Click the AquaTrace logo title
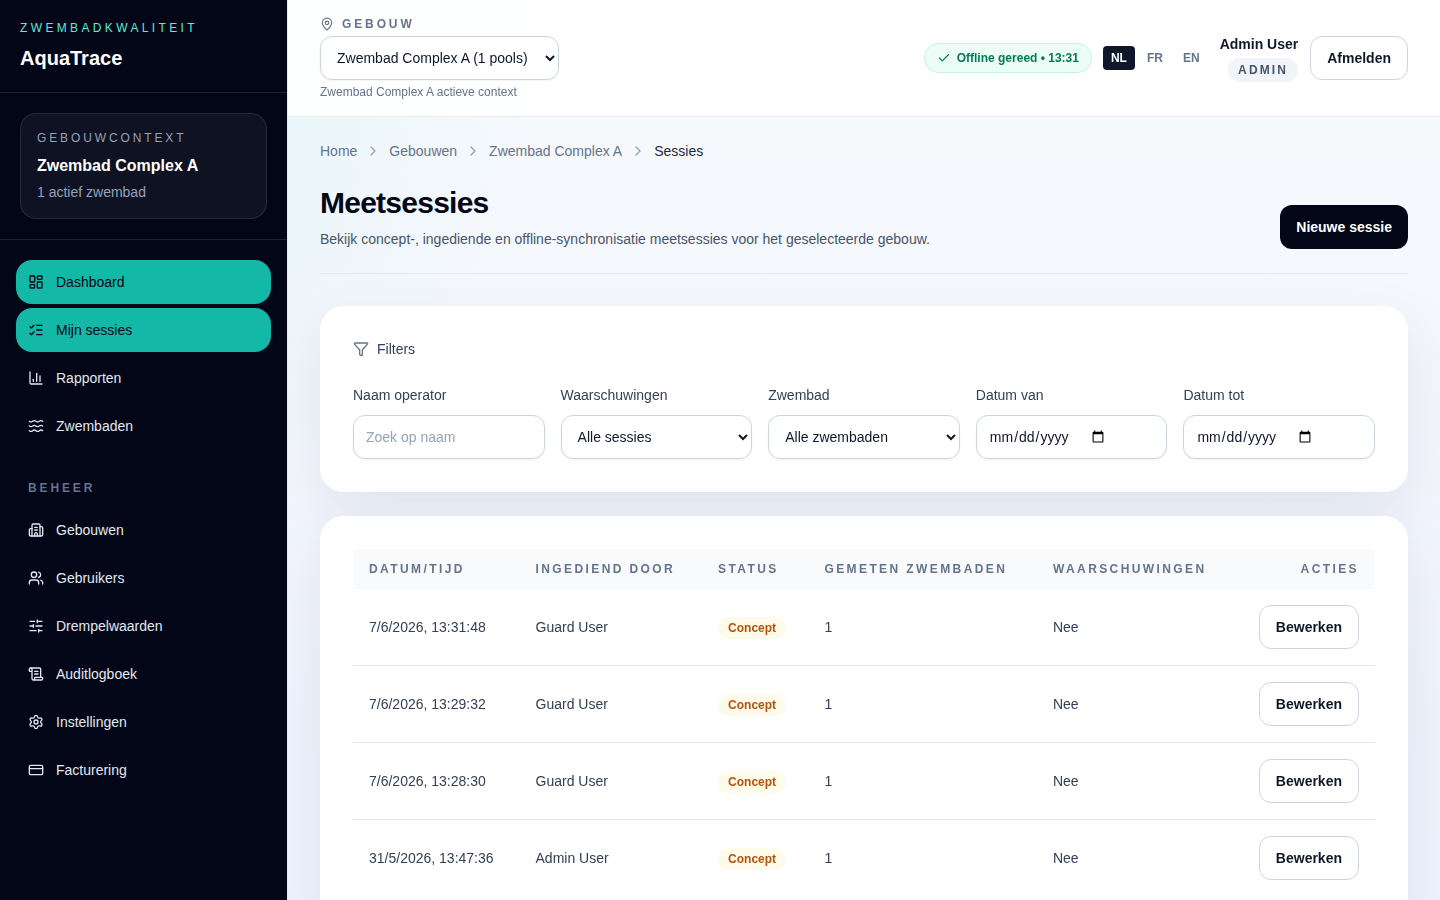This screenshot has width=1440, height=900. tap(71, 58)
